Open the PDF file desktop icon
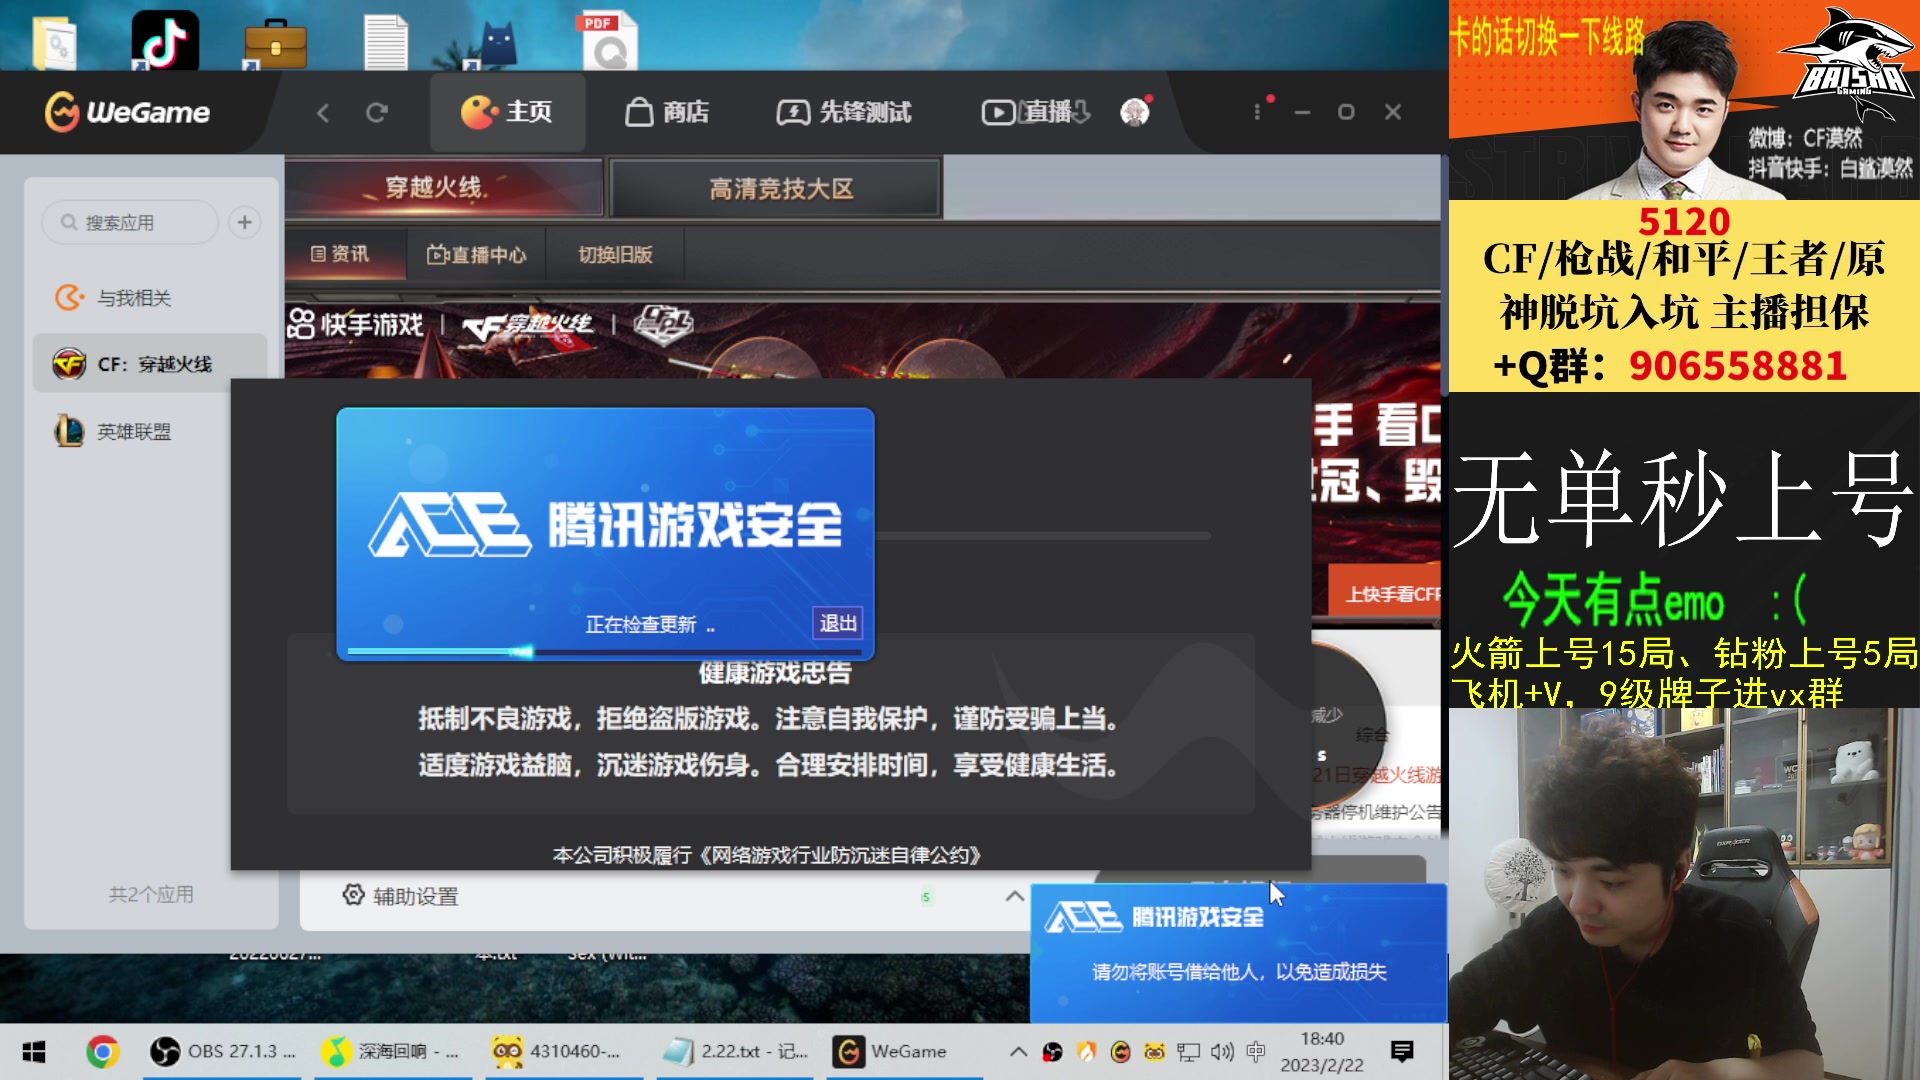1920x1080 pixels. pyautogui.click(x=607, y=40)
